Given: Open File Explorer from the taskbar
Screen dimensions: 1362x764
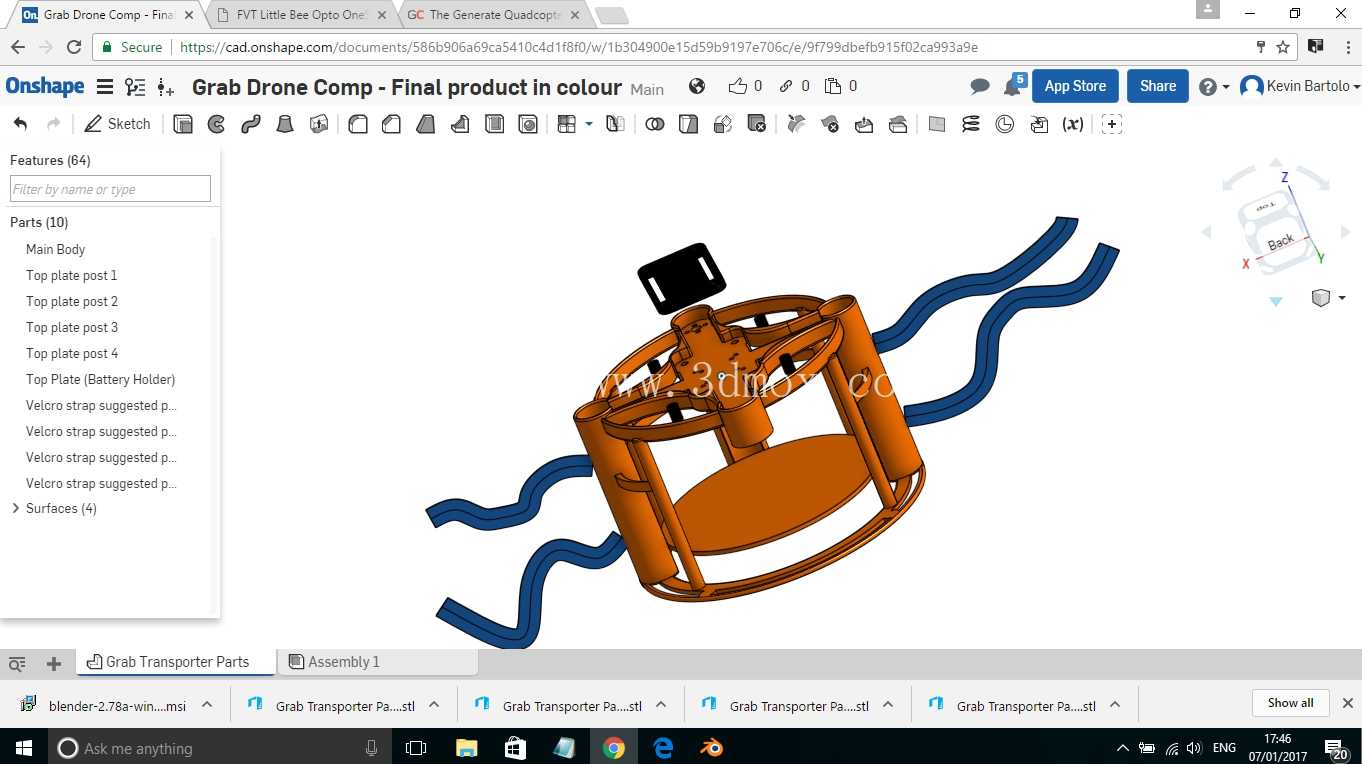Looking at the screenshot, I should [466, 747].
